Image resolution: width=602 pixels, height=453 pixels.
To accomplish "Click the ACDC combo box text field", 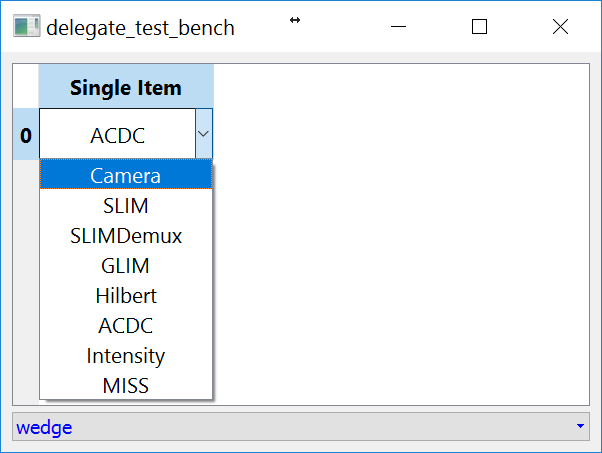I will tap(117, 135).
